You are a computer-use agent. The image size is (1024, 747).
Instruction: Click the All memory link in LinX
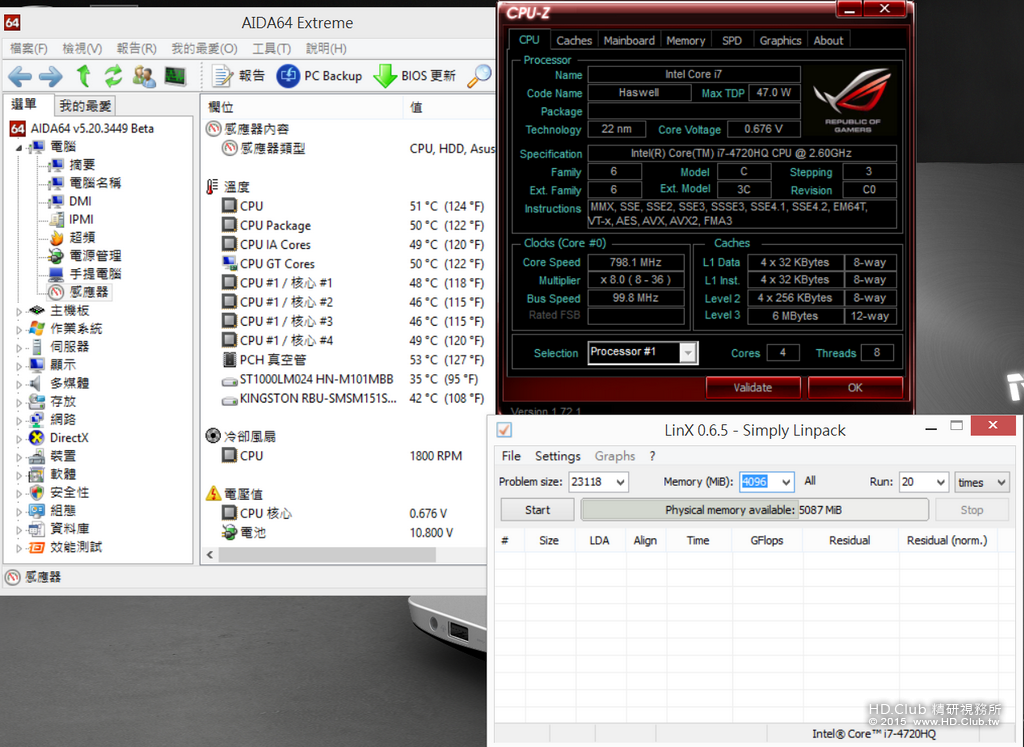click(x=810, y=481)
